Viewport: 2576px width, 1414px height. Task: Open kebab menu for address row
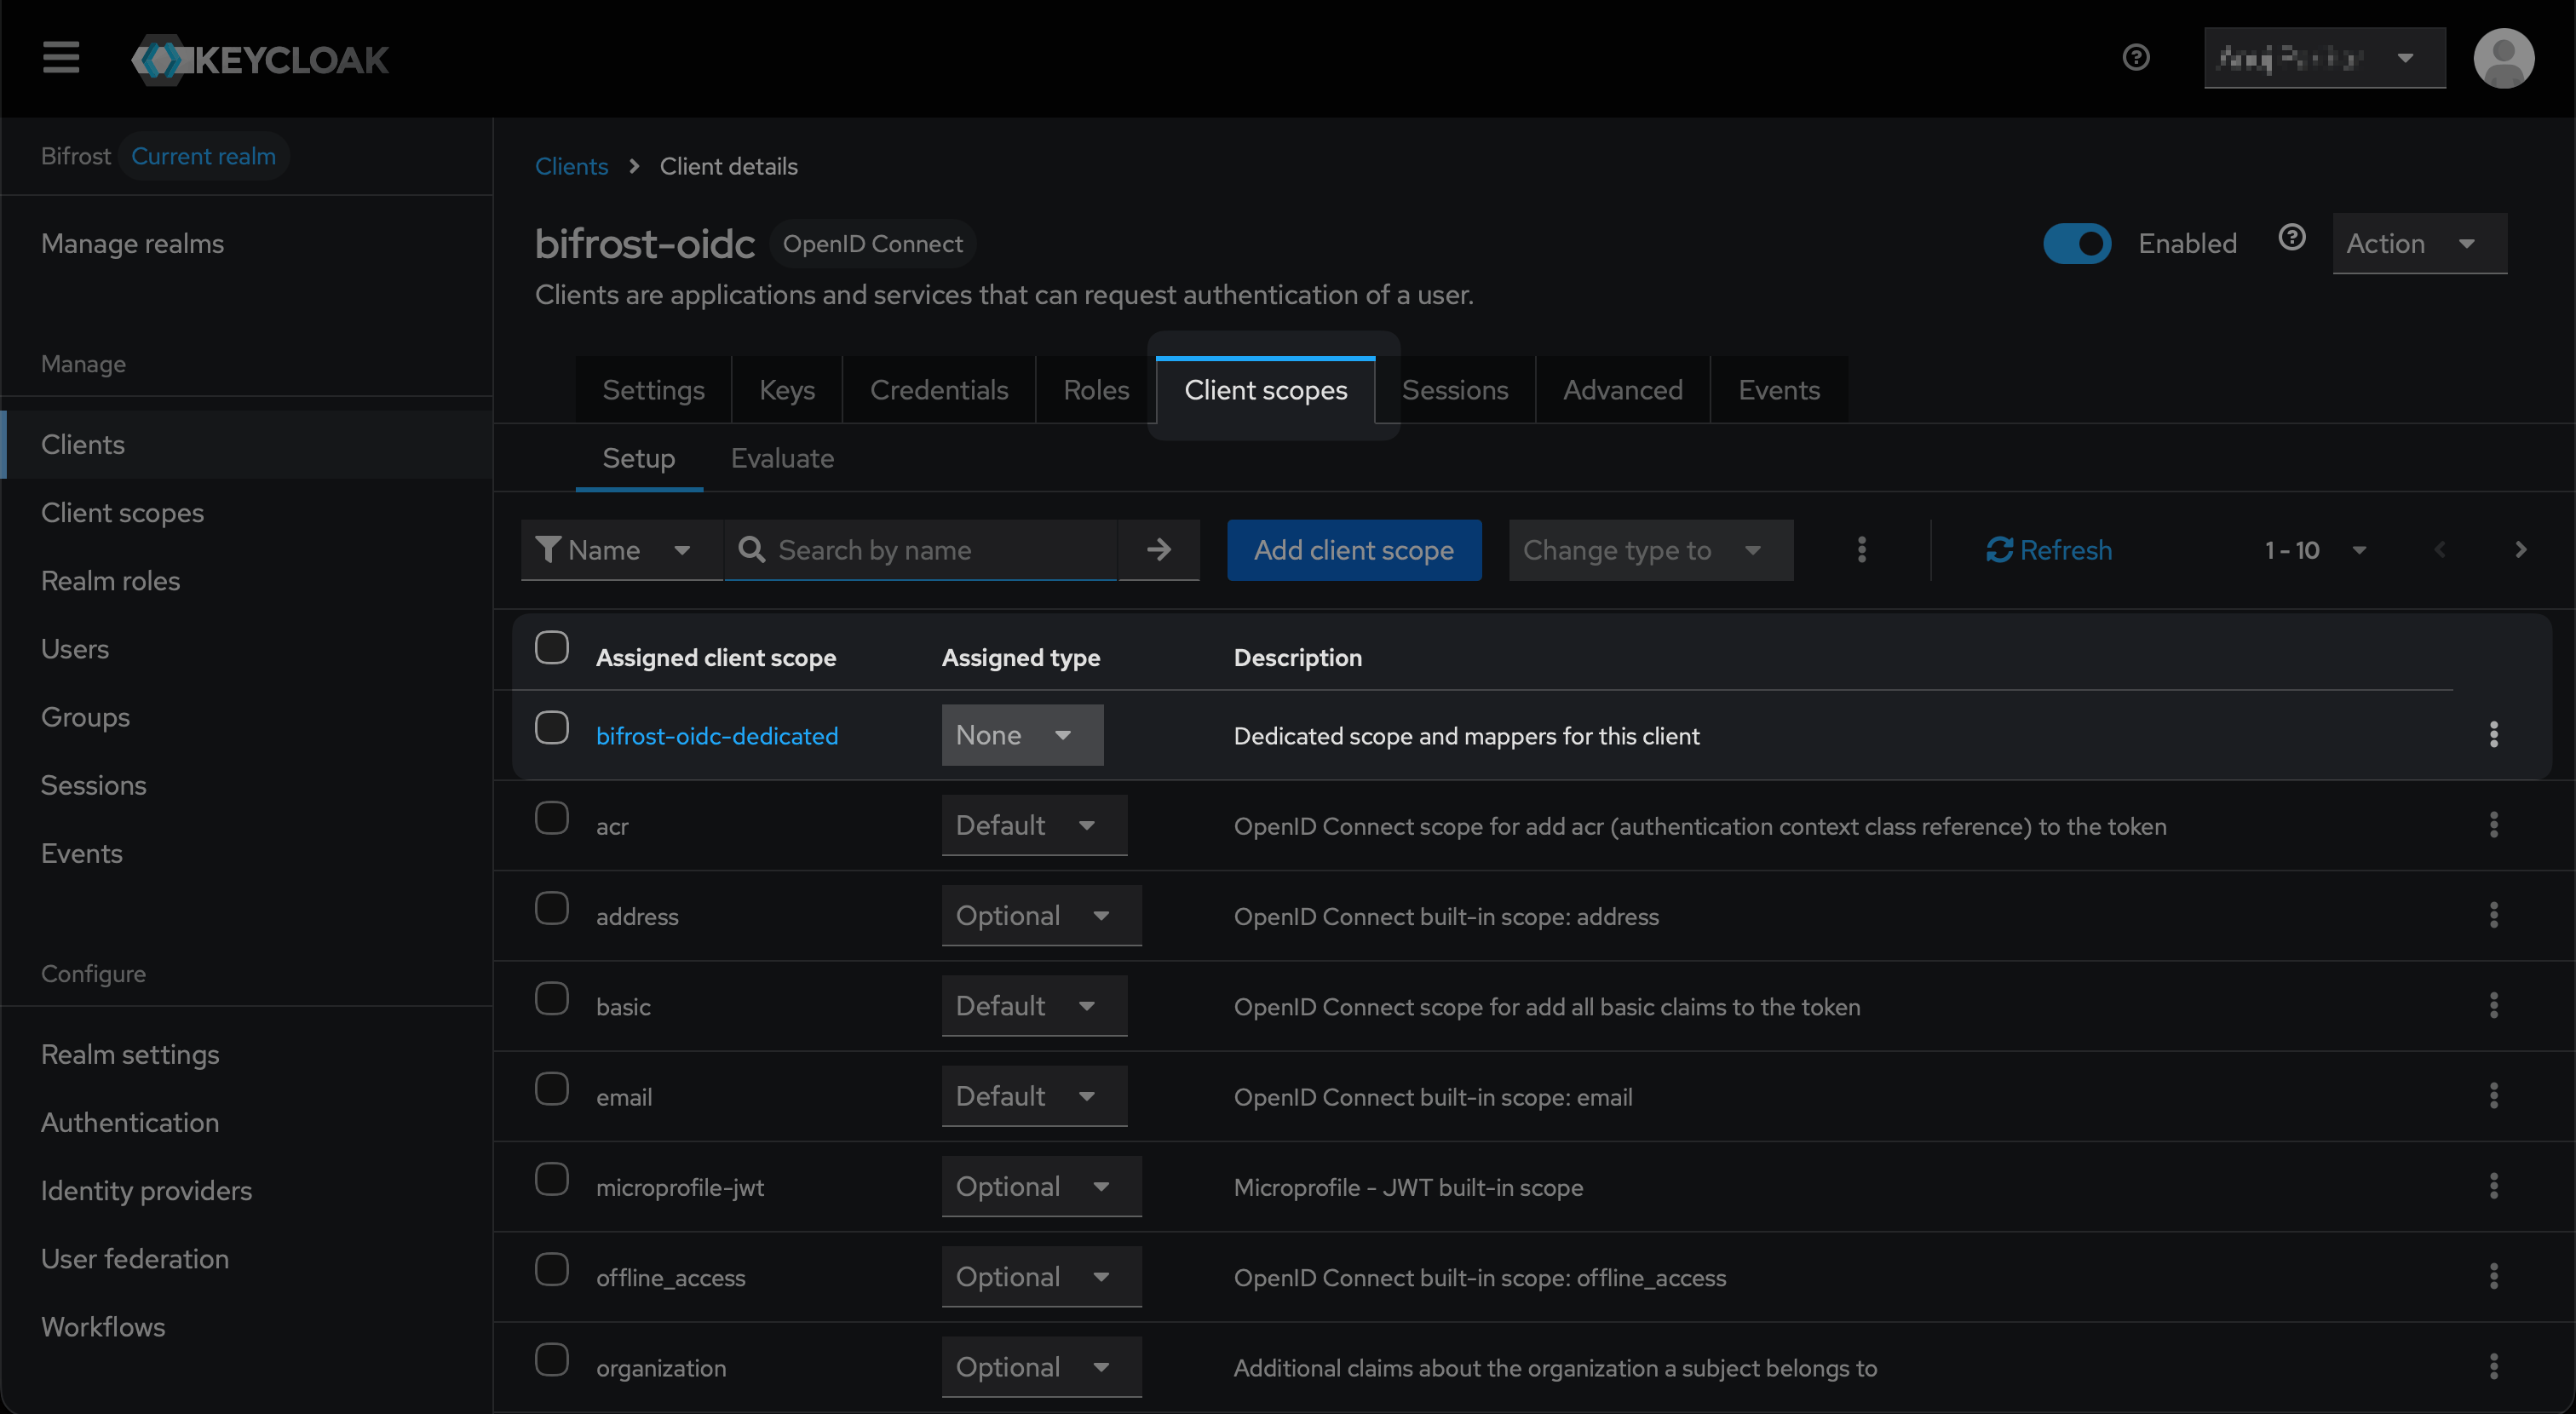point(2493,915)
